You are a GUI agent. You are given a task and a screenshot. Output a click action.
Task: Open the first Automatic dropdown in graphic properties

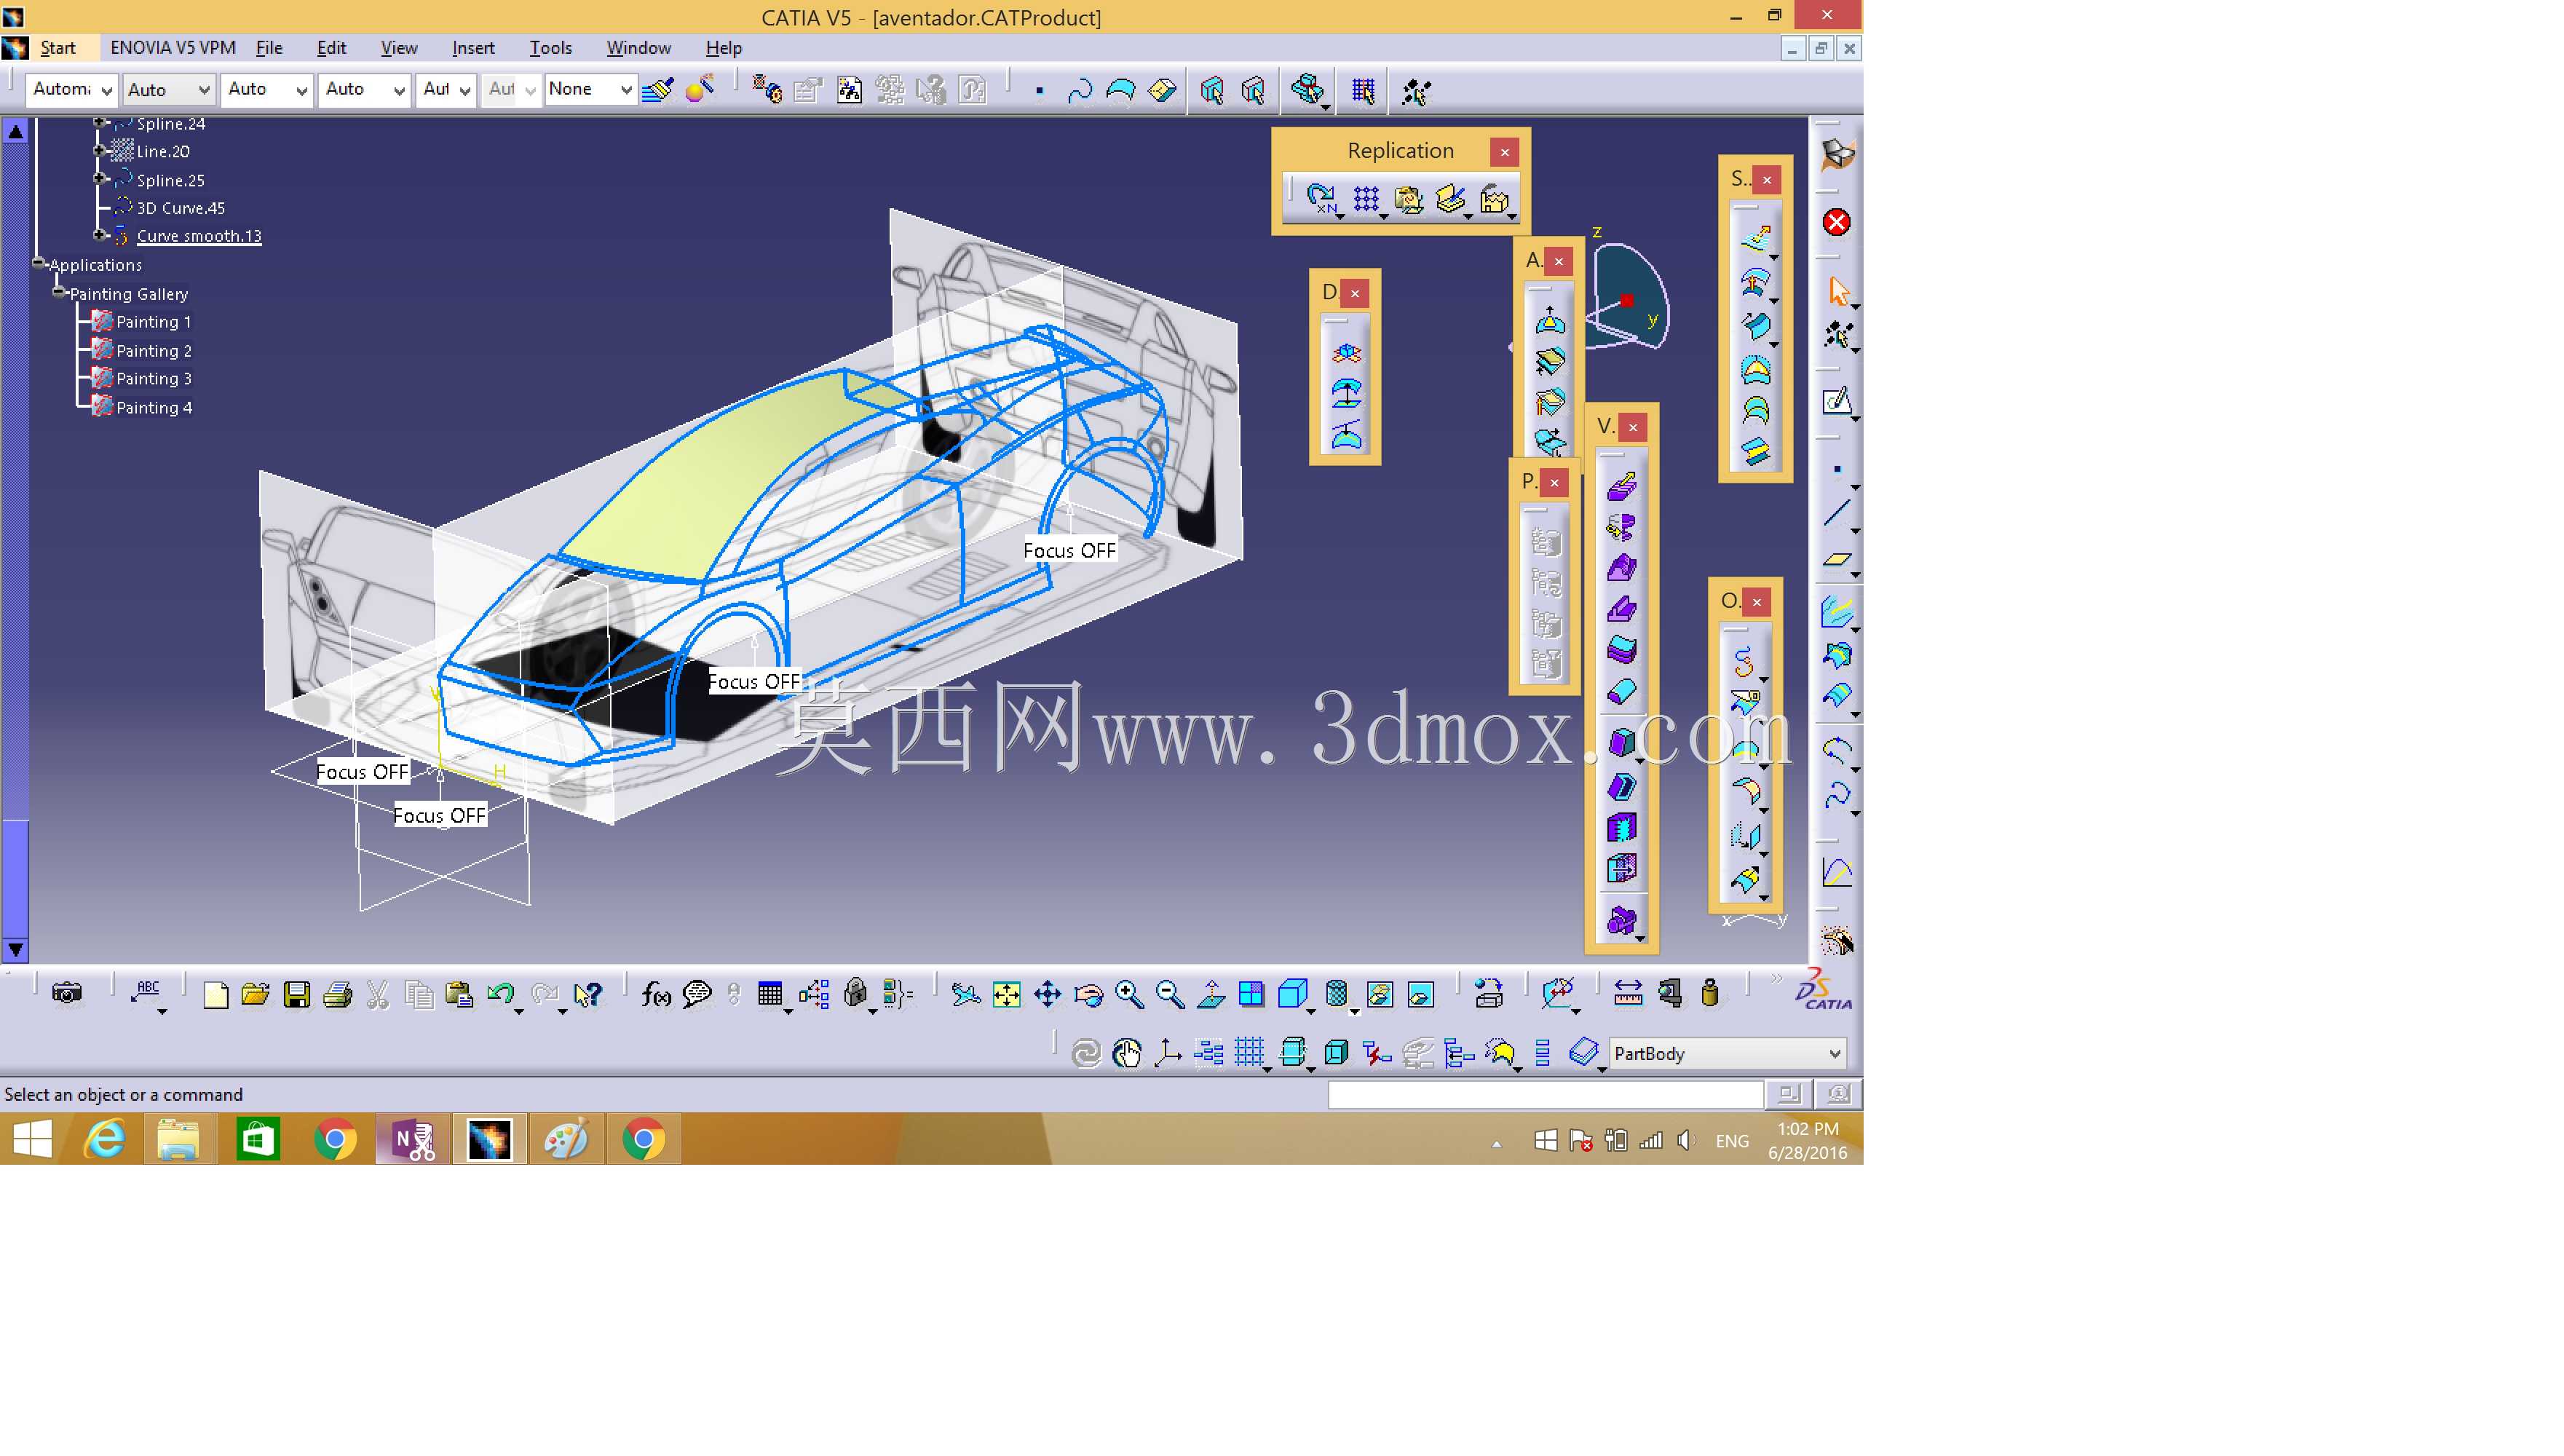[71, 89]
